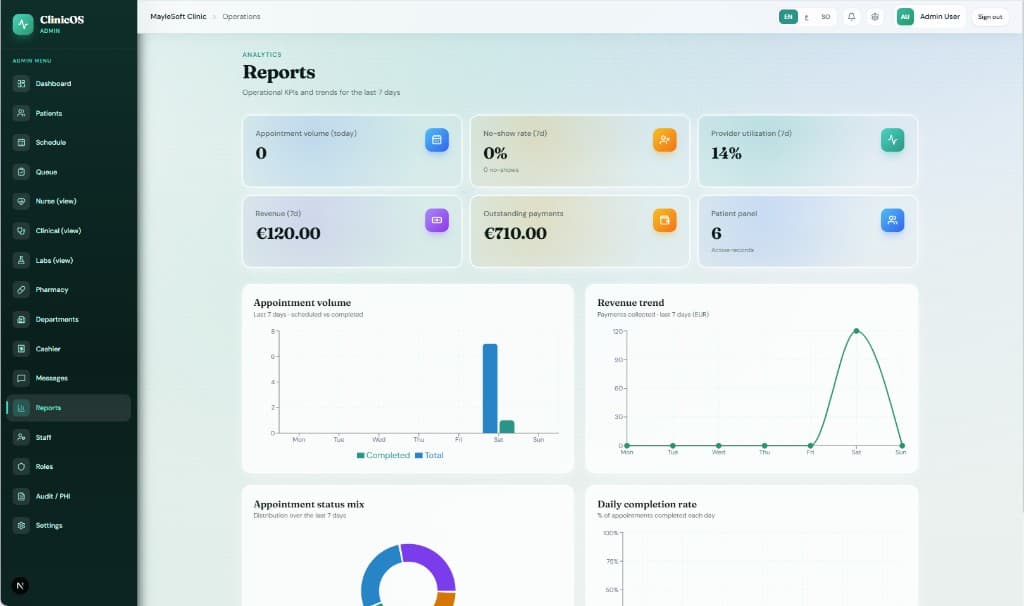This screenshot has height=606, width=1024.
Task: Click the MayleSoft Clinic breadcrumb
Action: coord(178,16)
